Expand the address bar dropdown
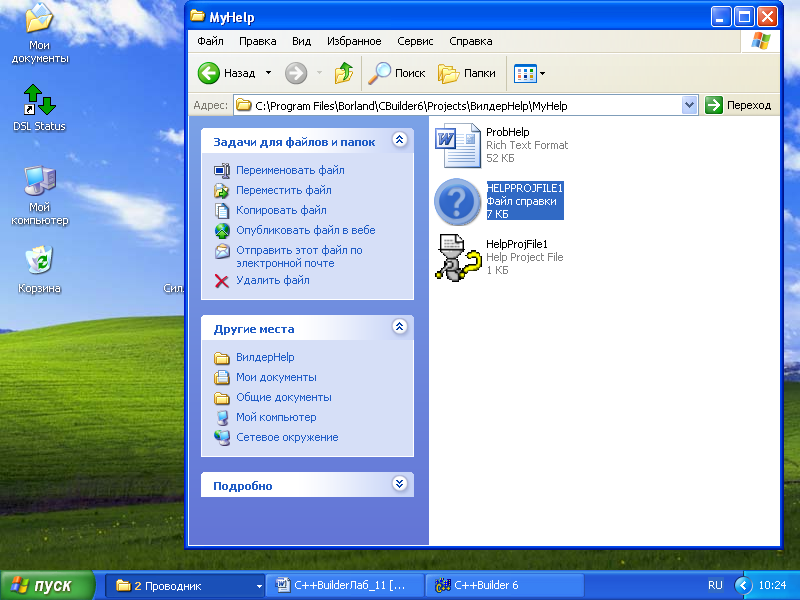This screenshot has width=800, height=600. point(689,106)
